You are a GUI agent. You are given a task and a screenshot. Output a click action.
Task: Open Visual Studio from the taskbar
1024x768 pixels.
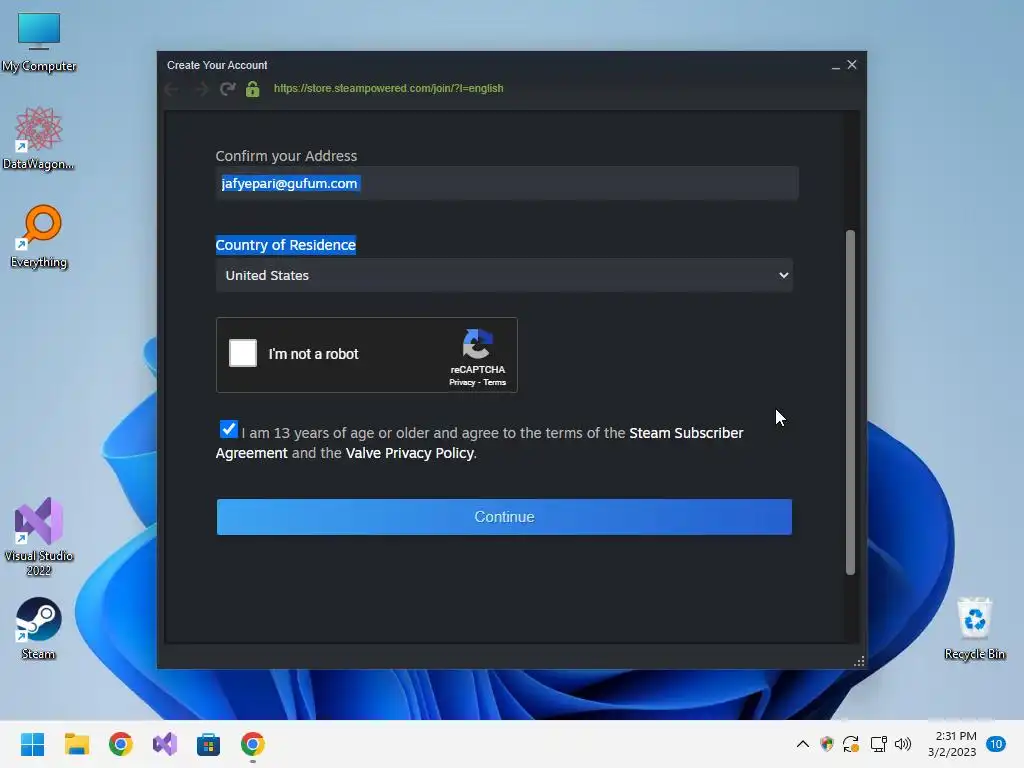(x=165, y=744)
